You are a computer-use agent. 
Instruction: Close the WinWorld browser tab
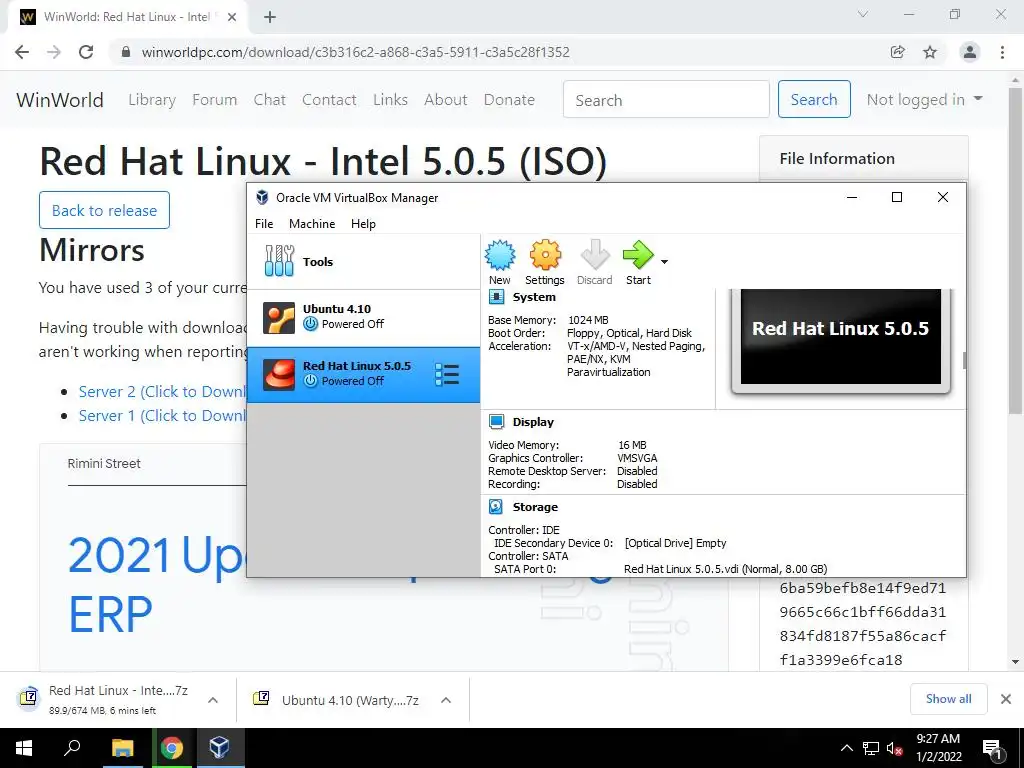(x=232, y=17)
